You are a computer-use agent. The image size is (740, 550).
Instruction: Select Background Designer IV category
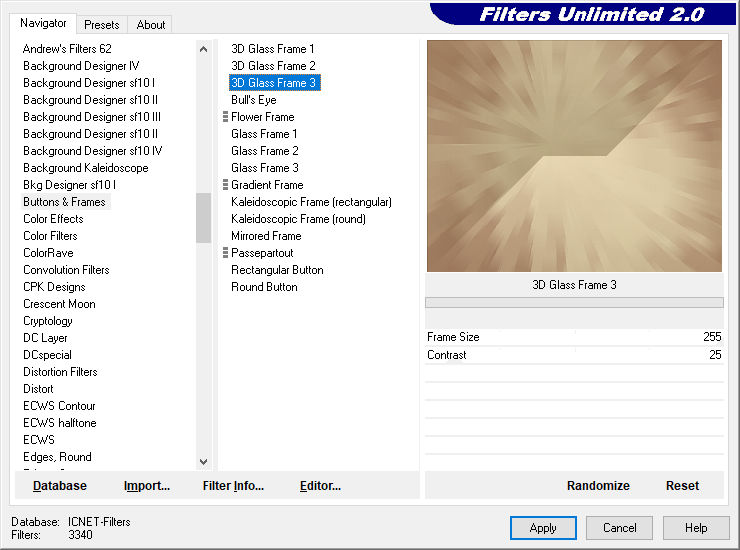click(81, 66)
